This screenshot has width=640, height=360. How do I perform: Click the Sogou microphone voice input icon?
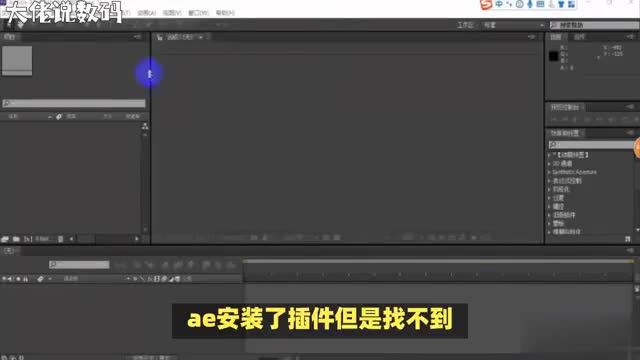click(530, 4)
